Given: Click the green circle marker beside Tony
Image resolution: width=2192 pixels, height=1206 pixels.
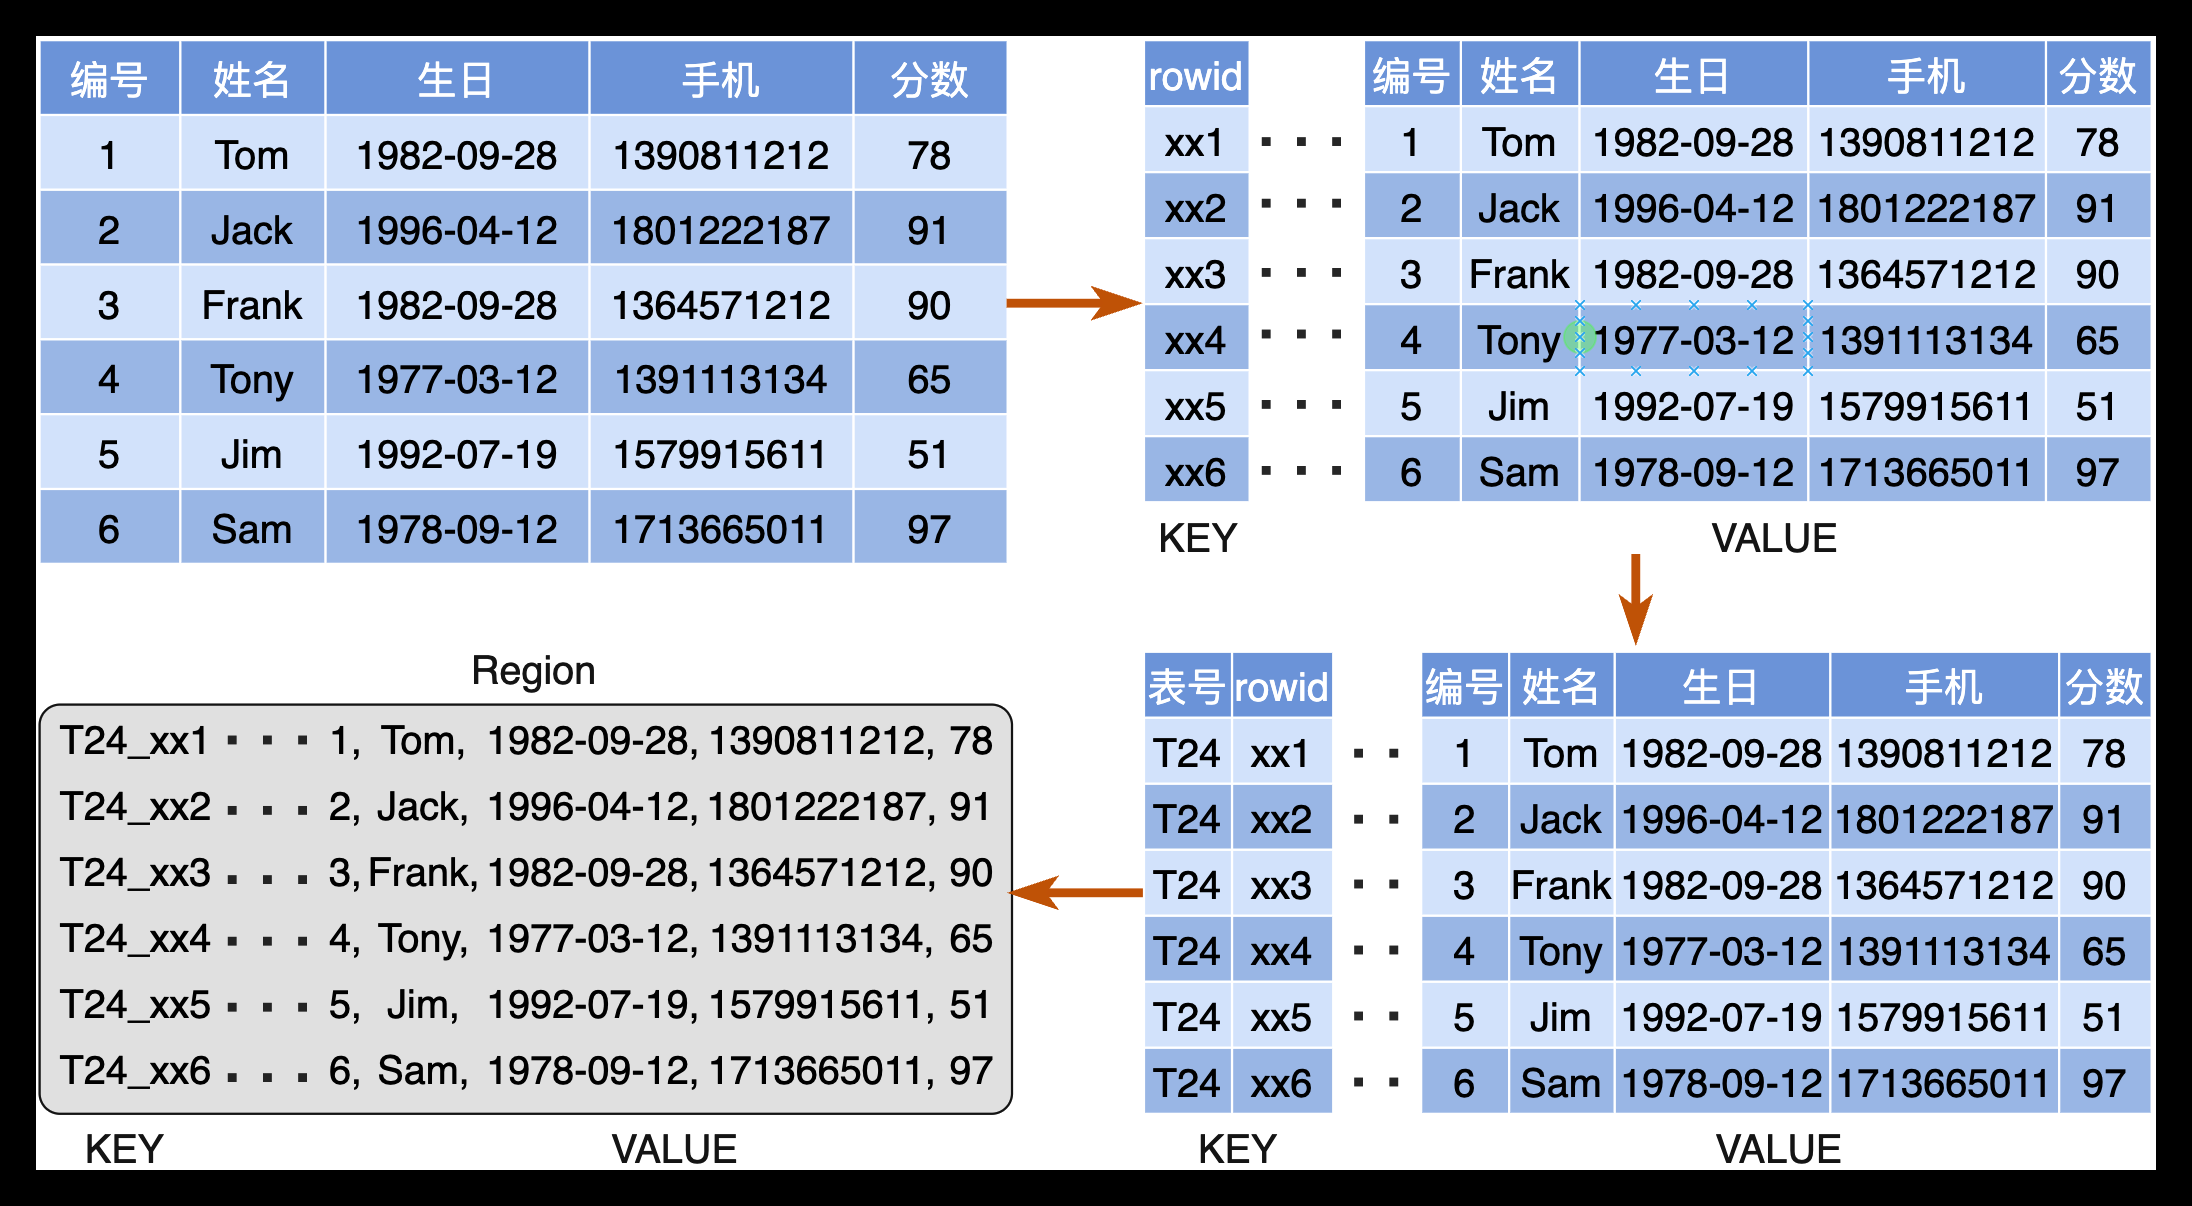Looking at the screenshot, I should click(1580, 338).
